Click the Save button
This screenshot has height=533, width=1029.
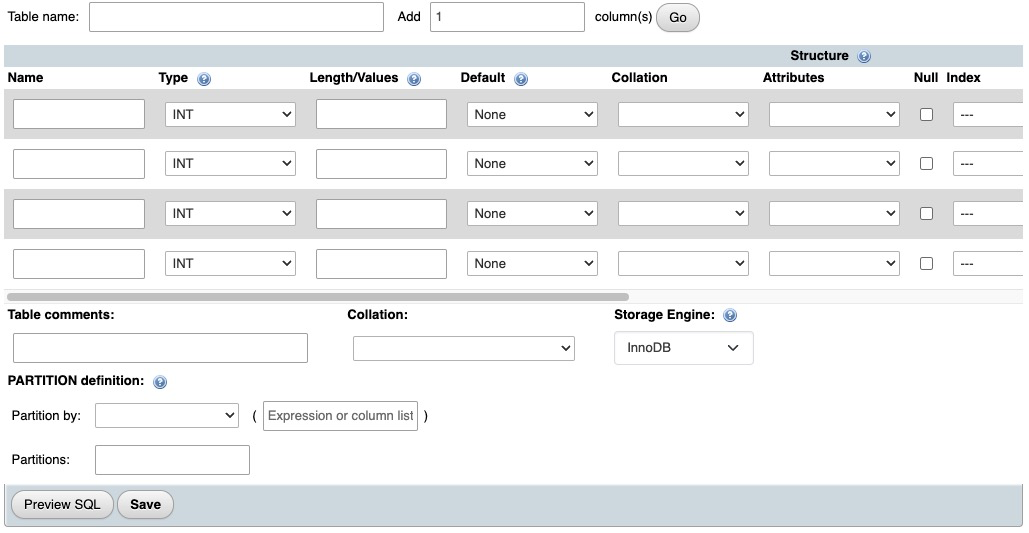[145, 504]
